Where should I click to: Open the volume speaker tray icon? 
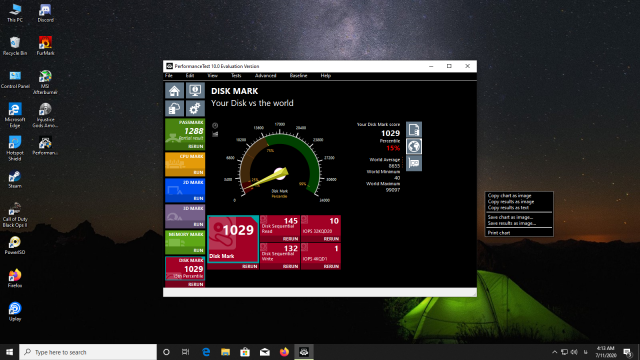[x=574, y=352]
